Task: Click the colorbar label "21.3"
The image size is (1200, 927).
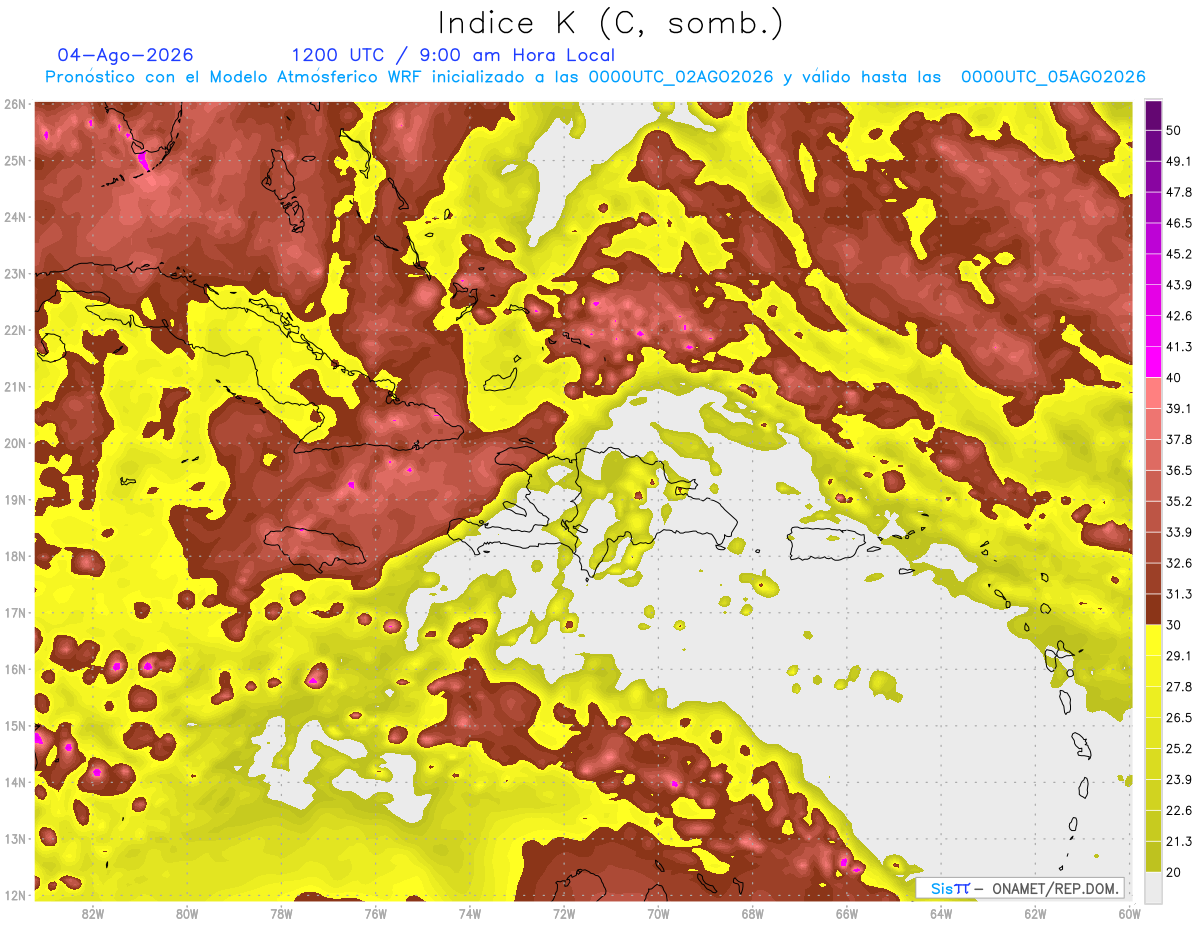Action: (x=1179, y=842)
